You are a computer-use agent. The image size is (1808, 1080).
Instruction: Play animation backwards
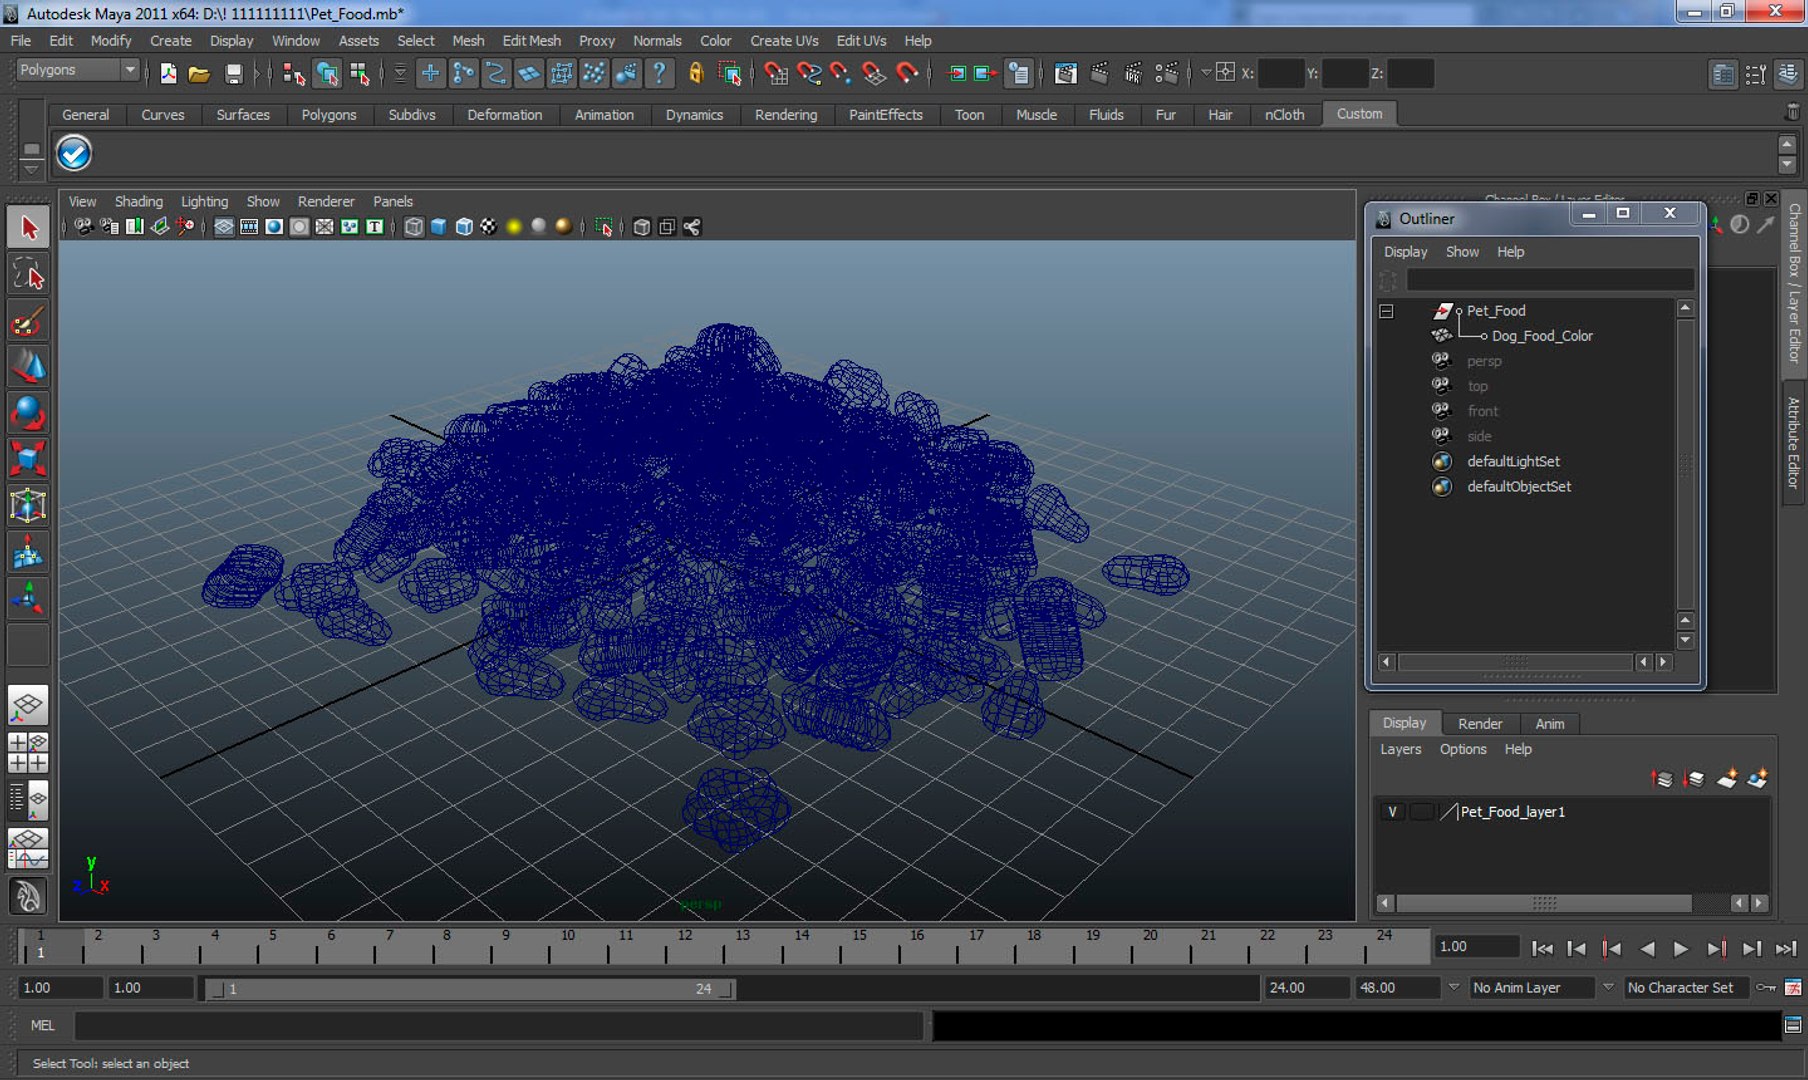click(x=1647, y=948)
